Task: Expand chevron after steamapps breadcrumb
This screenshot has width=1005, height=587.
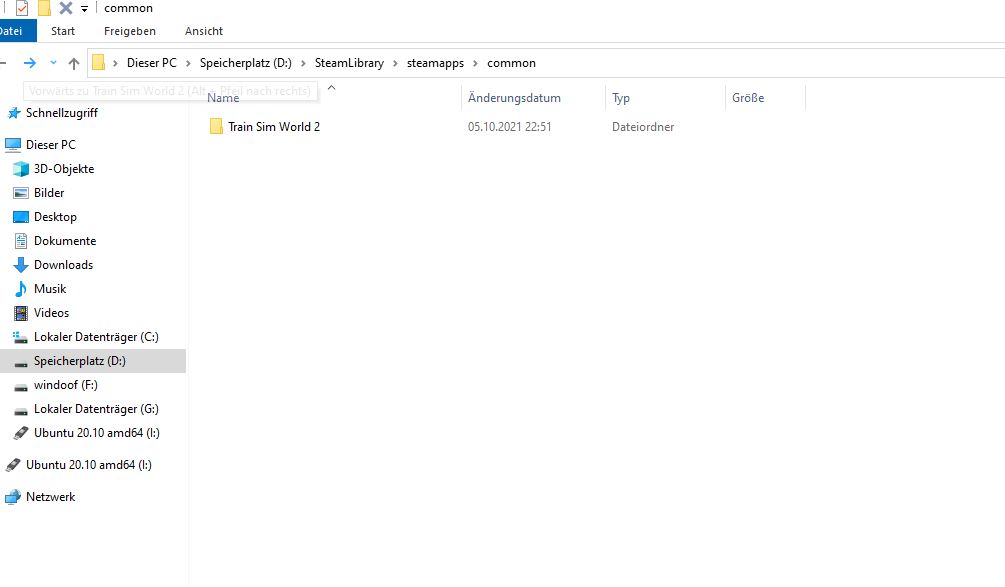Action: 476,63
